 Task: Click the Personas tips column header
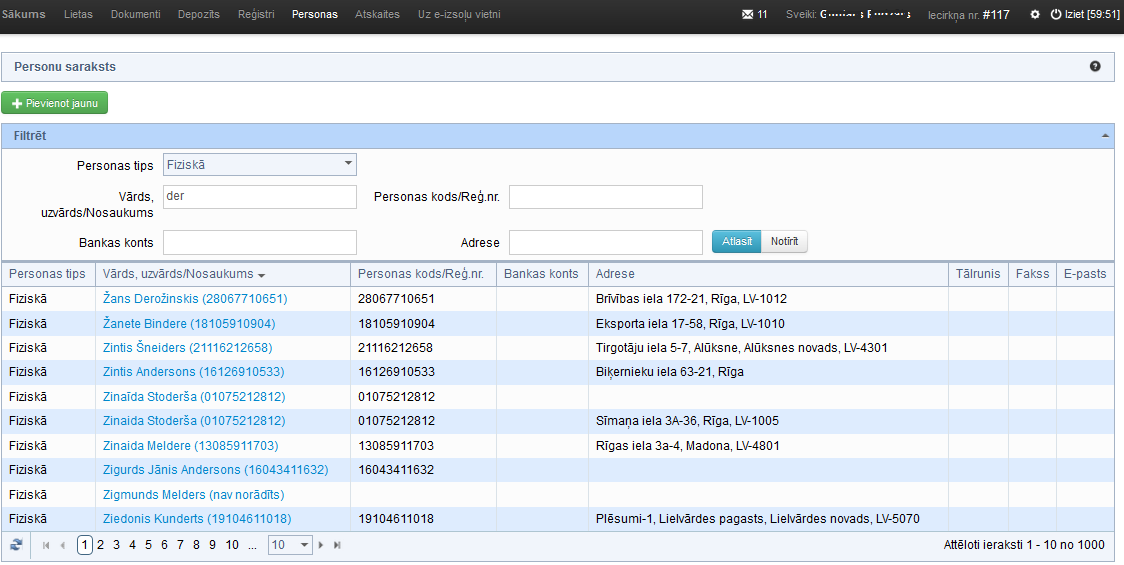(48, 274)
